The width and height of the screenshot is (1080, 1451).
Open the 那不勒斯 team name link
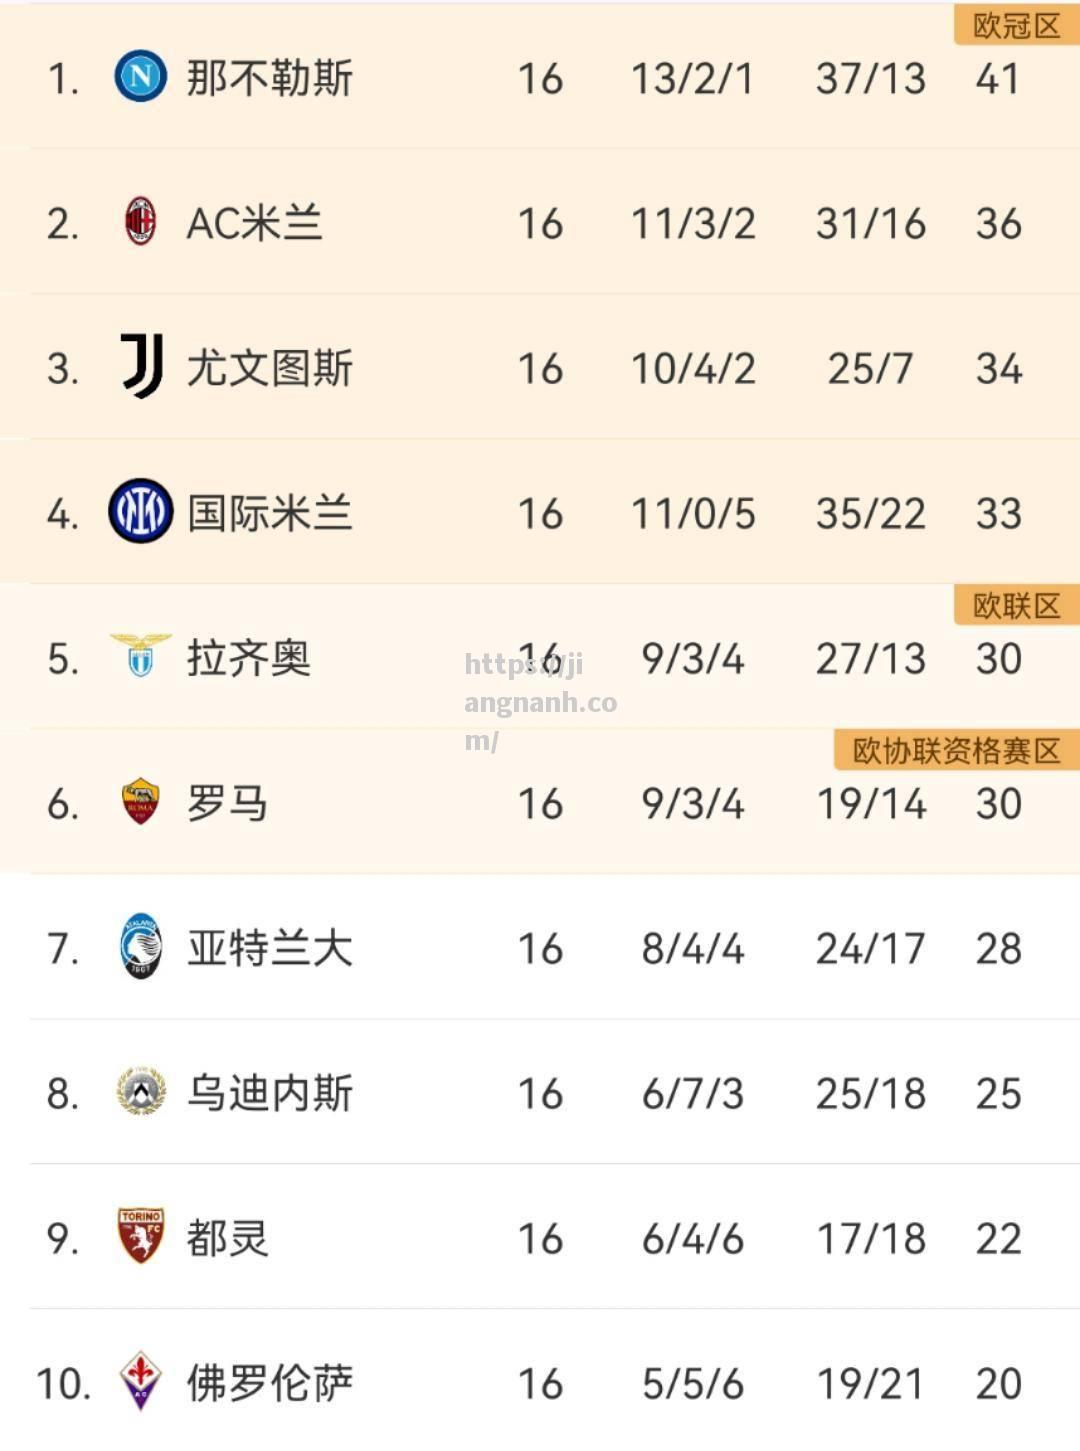tap(270, 78)
